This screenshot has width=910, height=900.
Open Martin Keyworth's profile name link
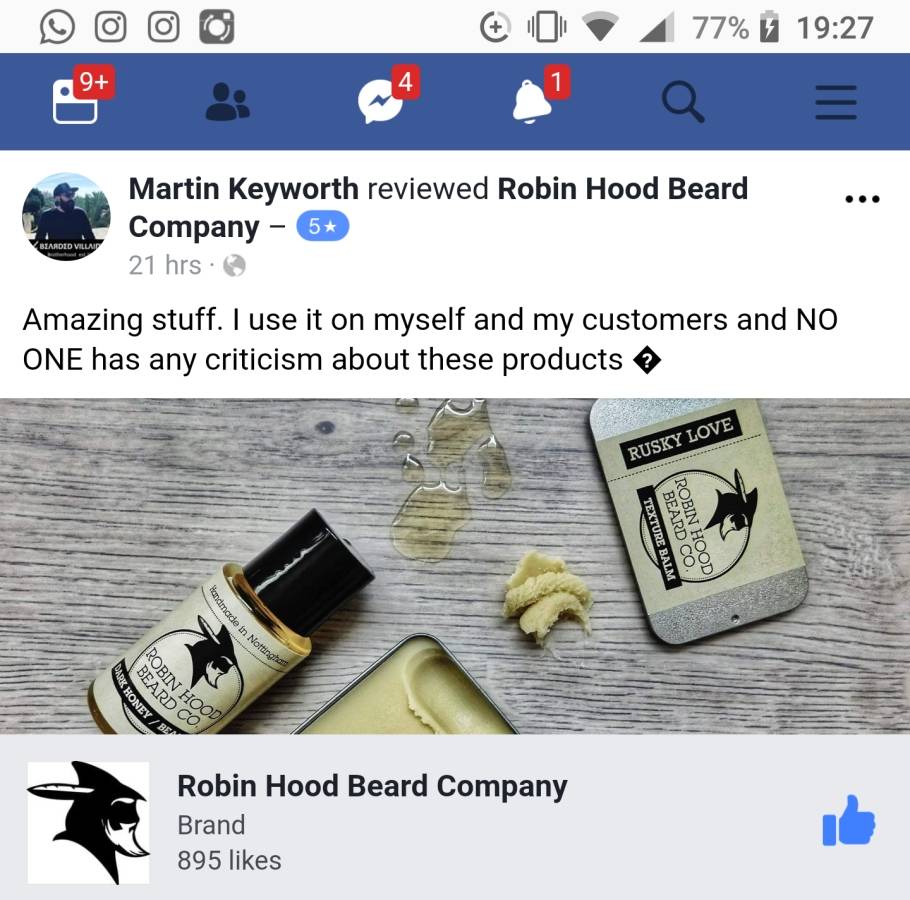pyautogui.click(x=244, y=189)
